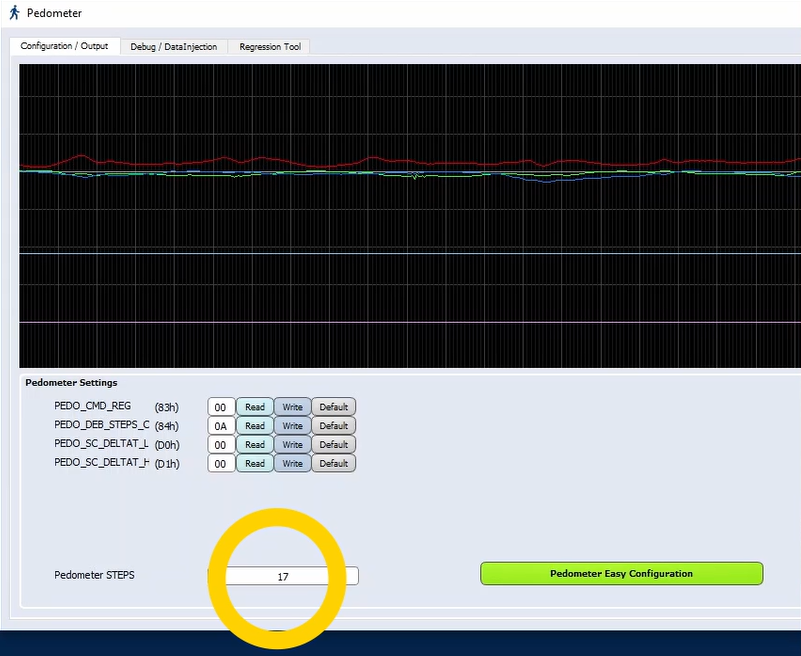Switch to the Debug / DataInjection tab

point(174,46)
